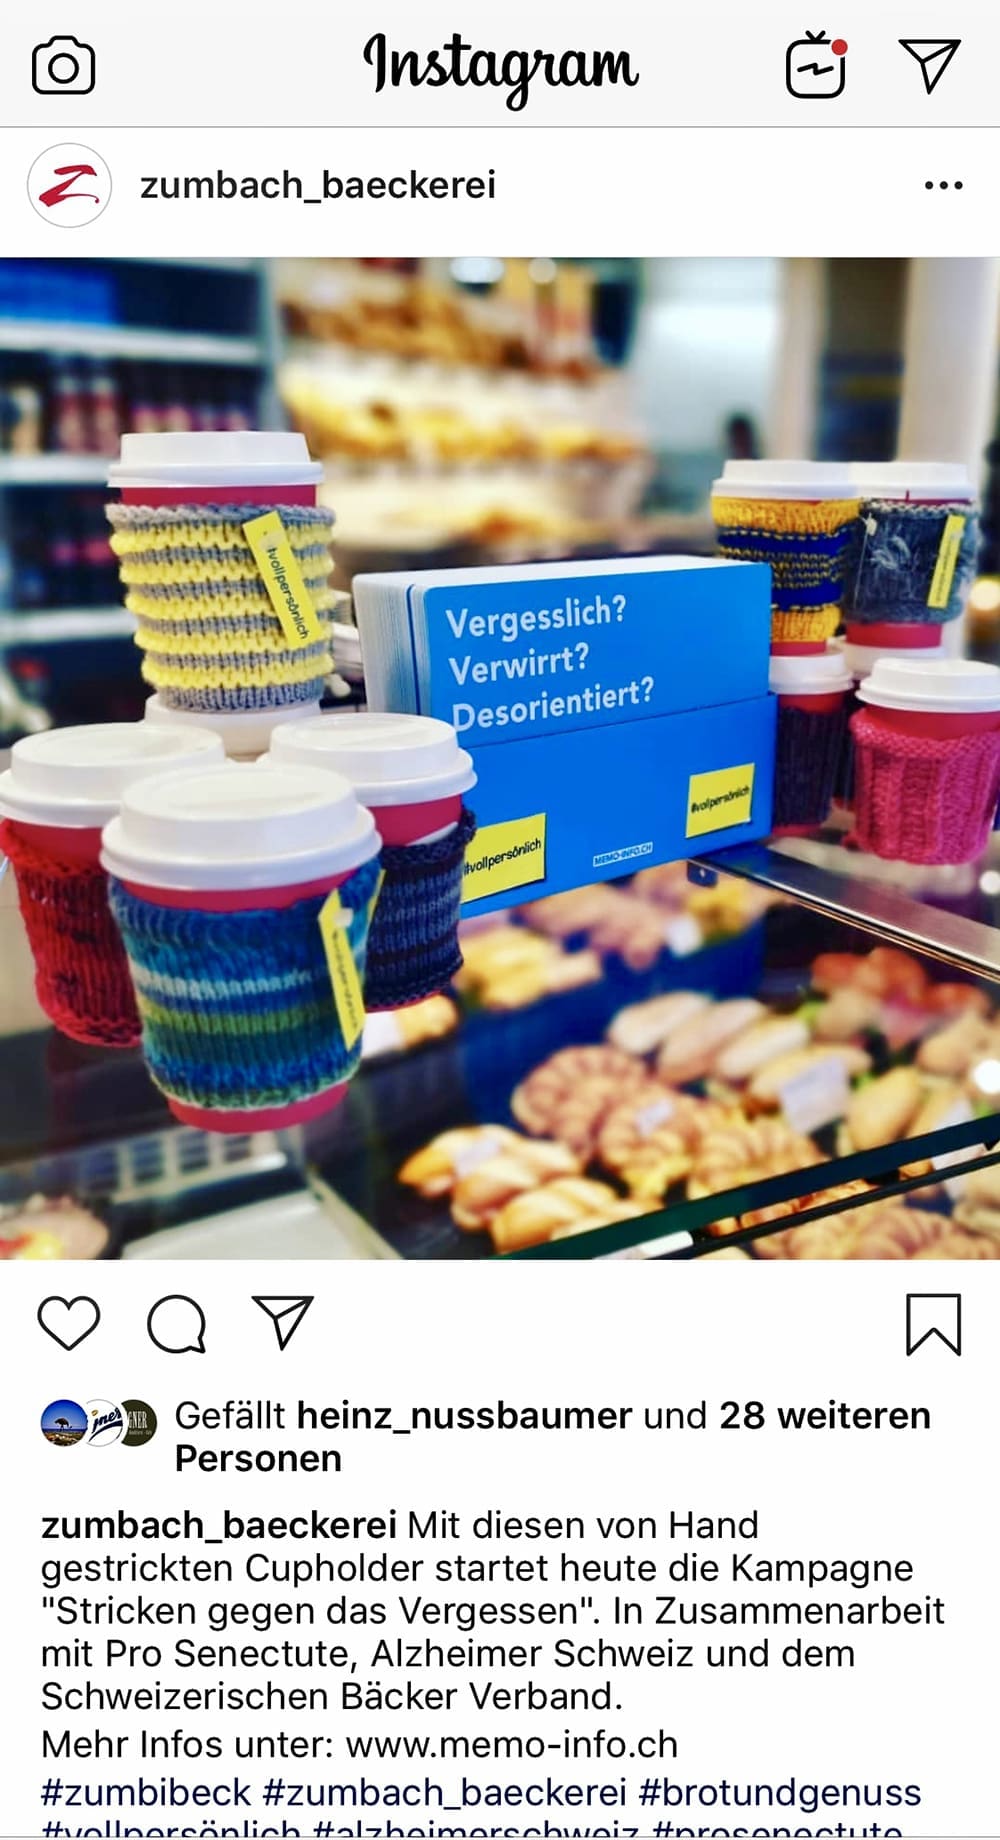Viewport: 1000px width, 1840px height.
Task: Open three-dot post options menu
Action: (x=943, y=185)
